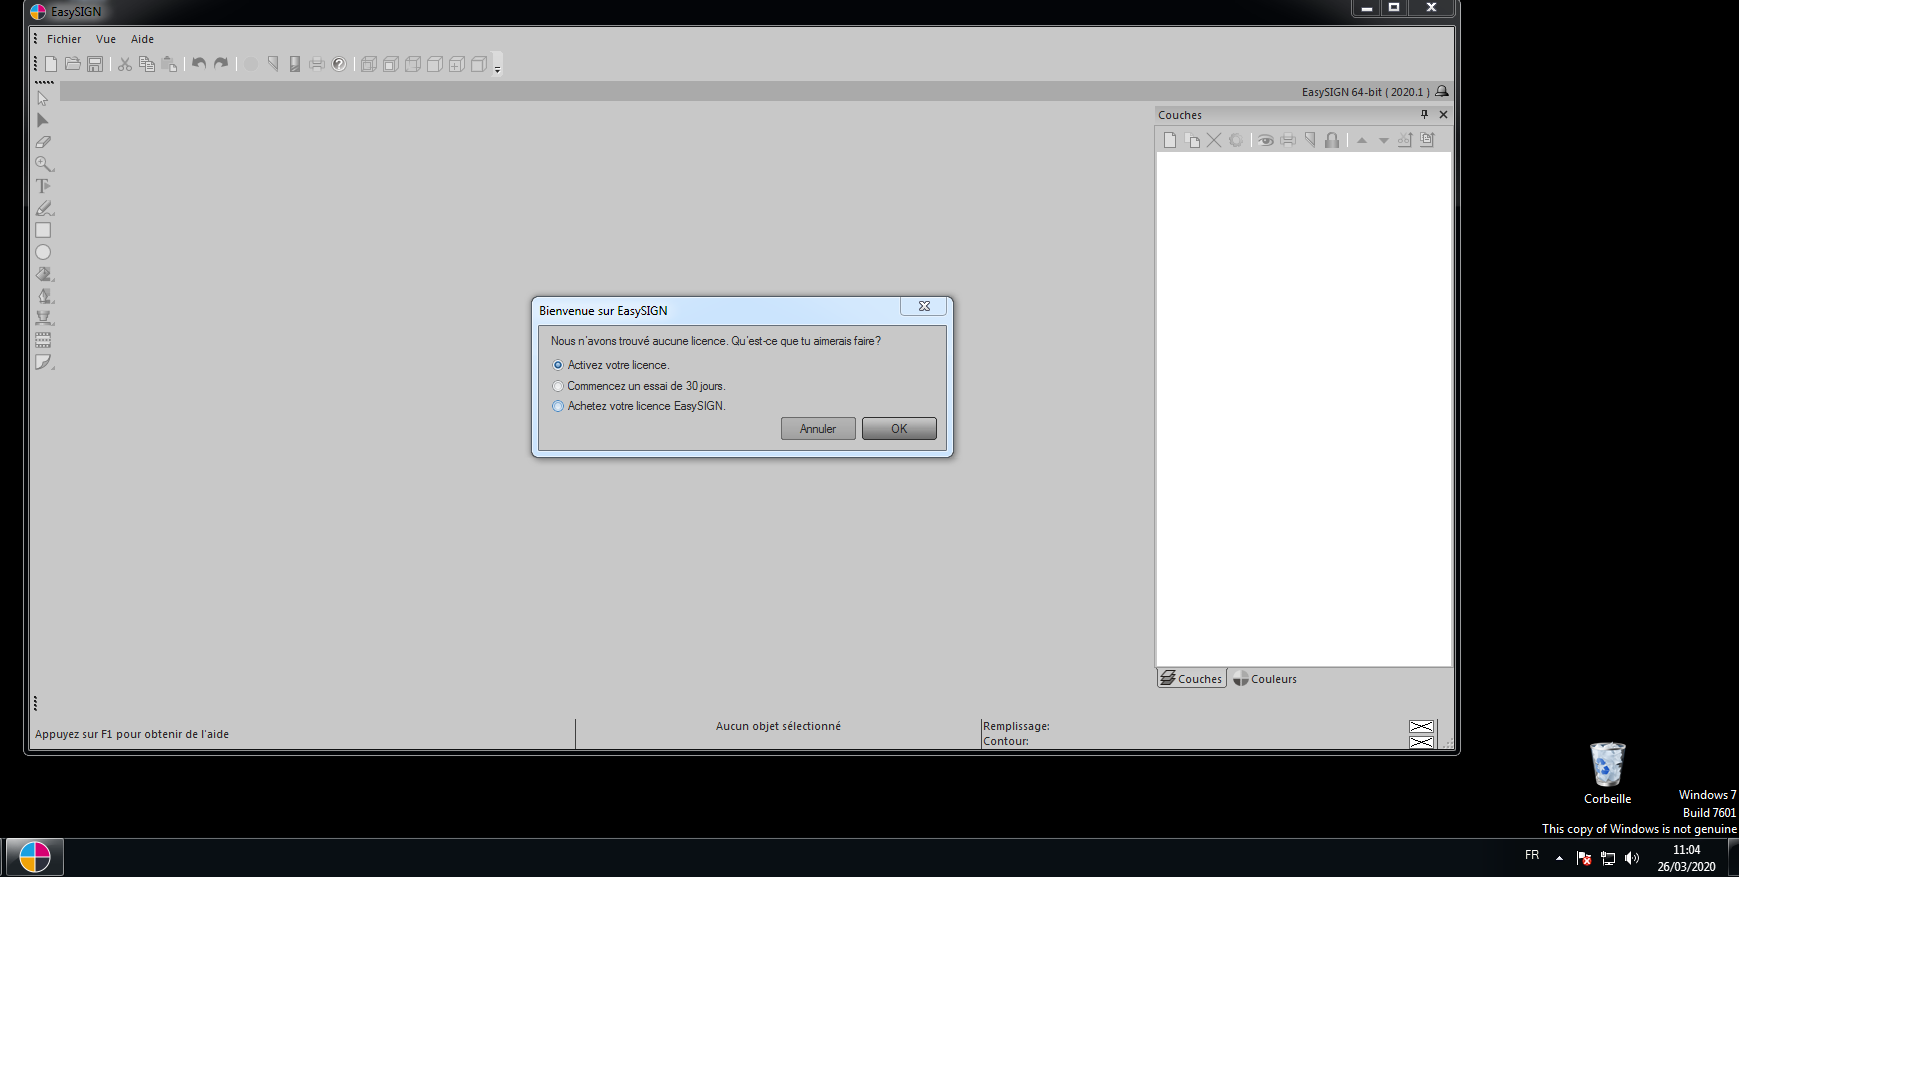1920x1080 pixels.
Task: Switch to the Couches tab
Action: tap(1192, 678)
